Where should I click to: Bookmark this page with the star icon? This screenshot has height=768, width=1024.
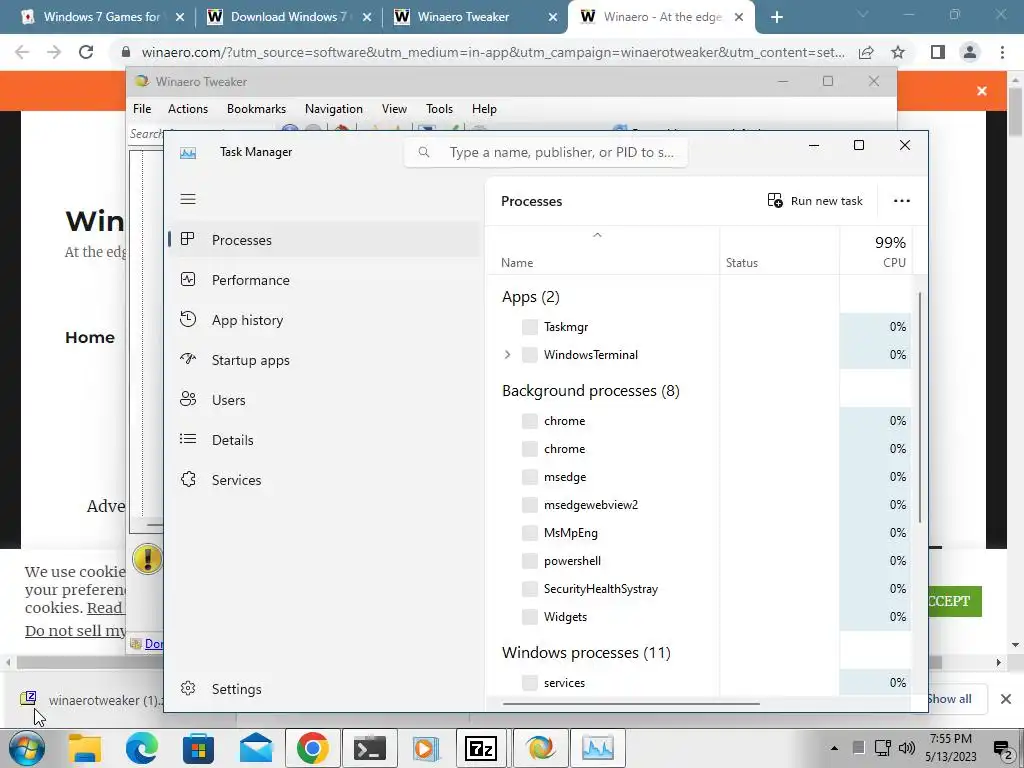click(898, 52)
